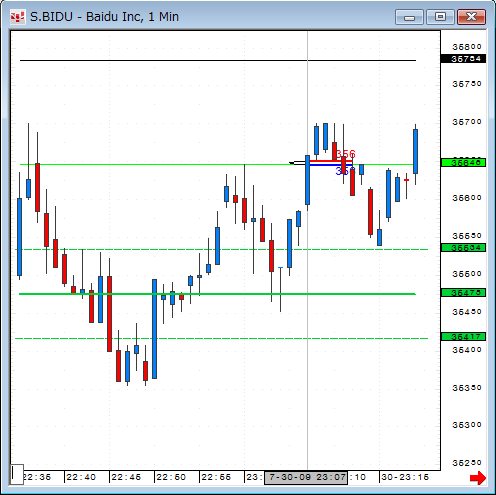Click the small box left of the time axis

pyautogui.click(x=17, y=474)
